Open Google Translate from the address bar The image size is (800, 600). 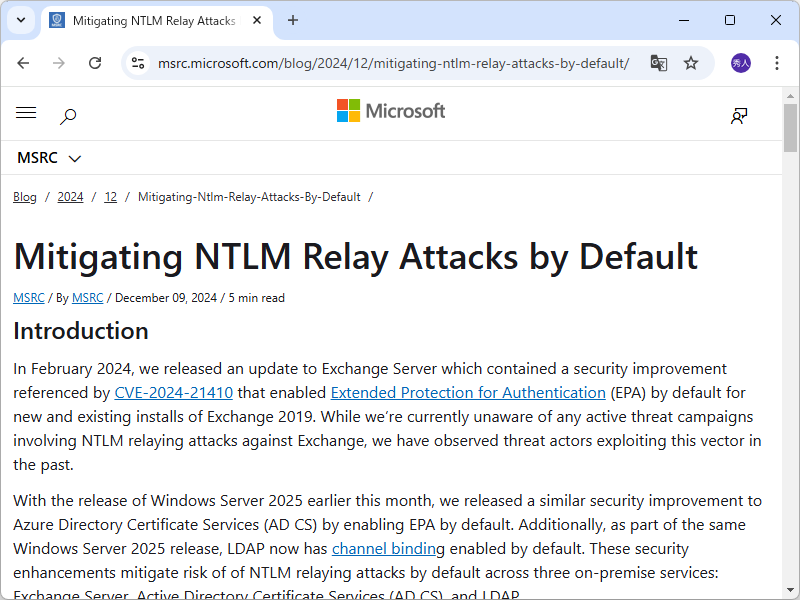(659, 62)
